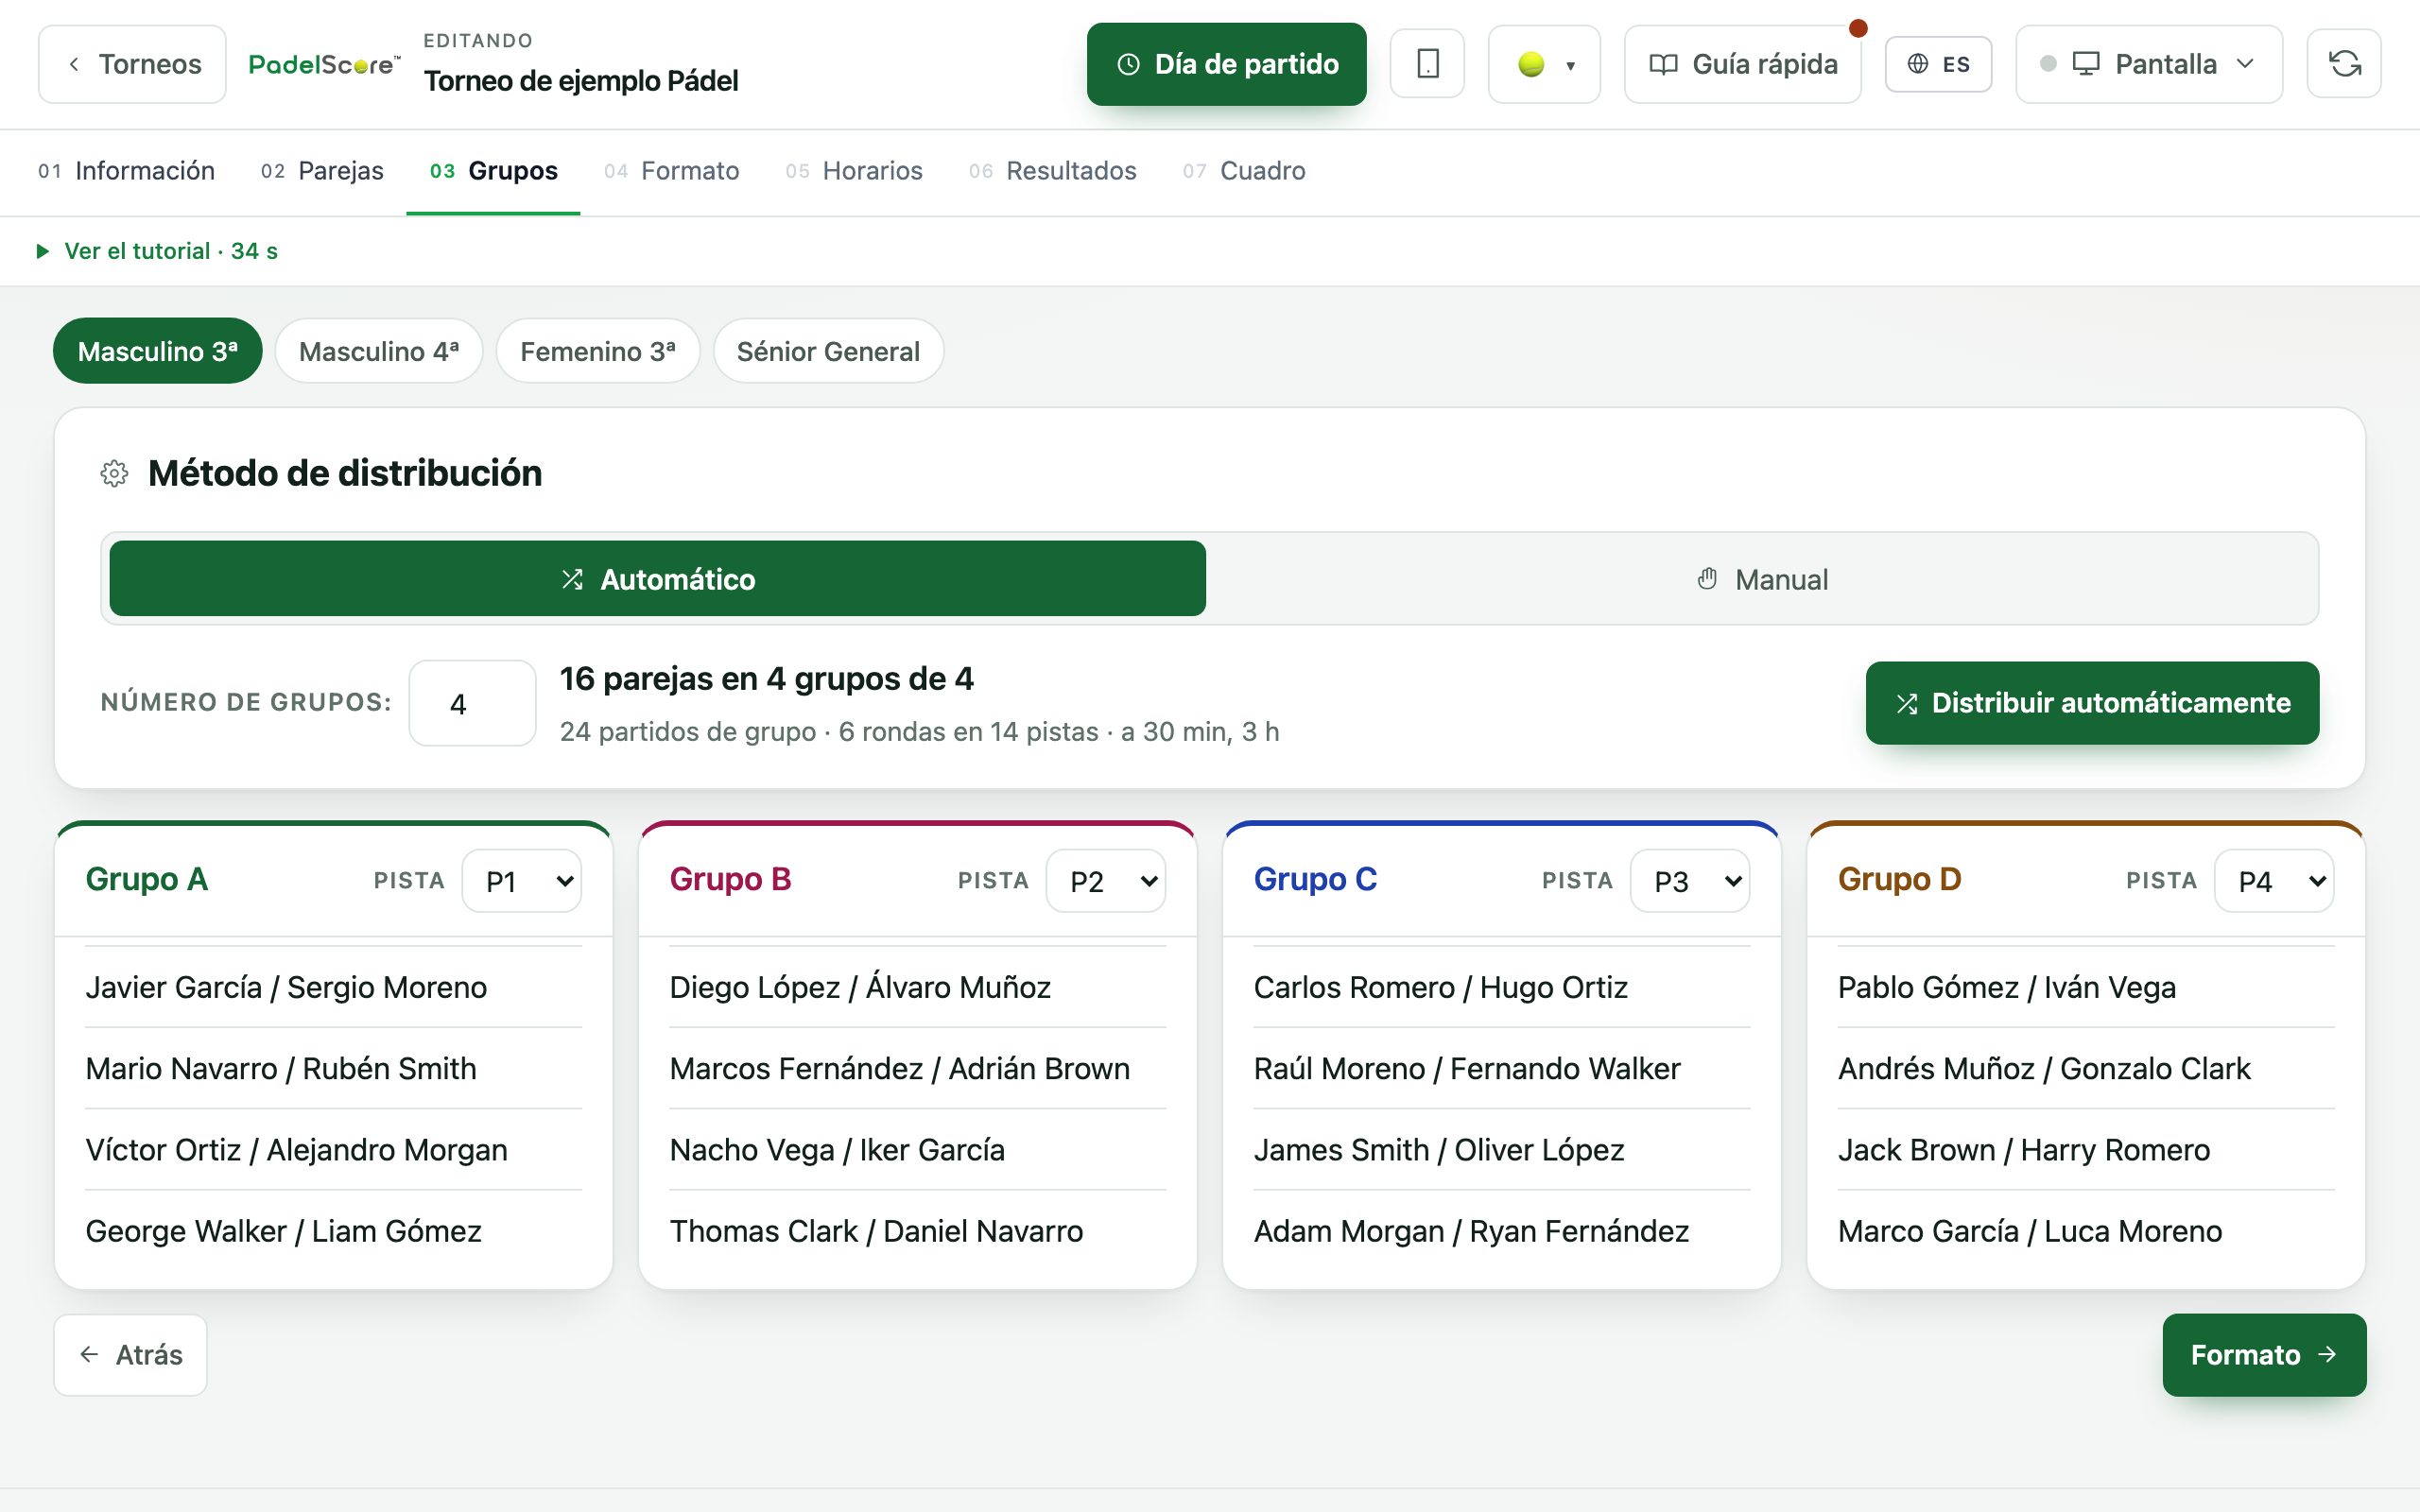Viewport: 2420px width, 1512px height.
Task: Change language with the ES button
Action: tap(1938, 64)
